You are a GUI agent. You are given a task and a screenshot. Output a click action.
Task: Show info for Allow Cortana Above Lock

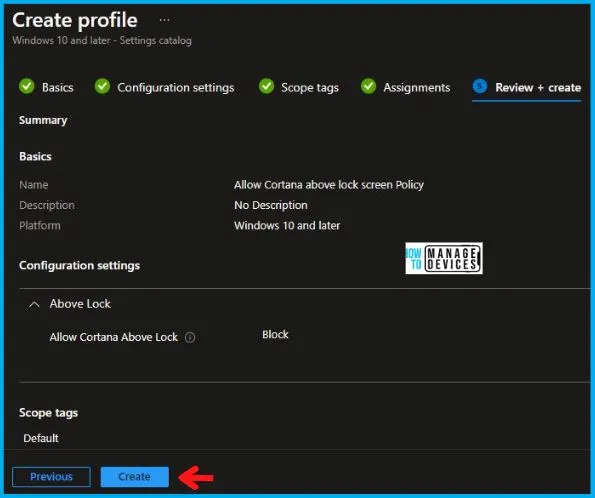tap(190, 337)
